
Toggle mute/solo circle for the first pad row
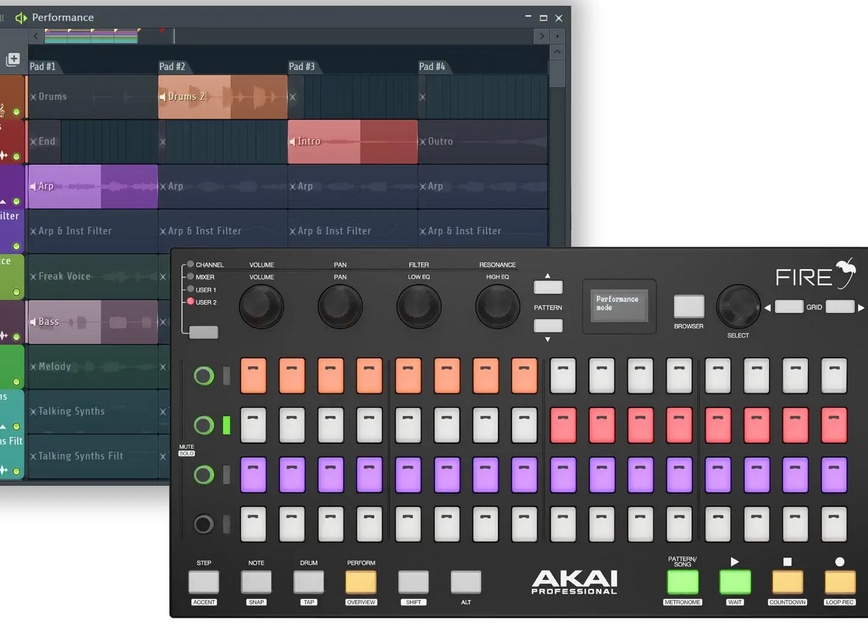204,376
